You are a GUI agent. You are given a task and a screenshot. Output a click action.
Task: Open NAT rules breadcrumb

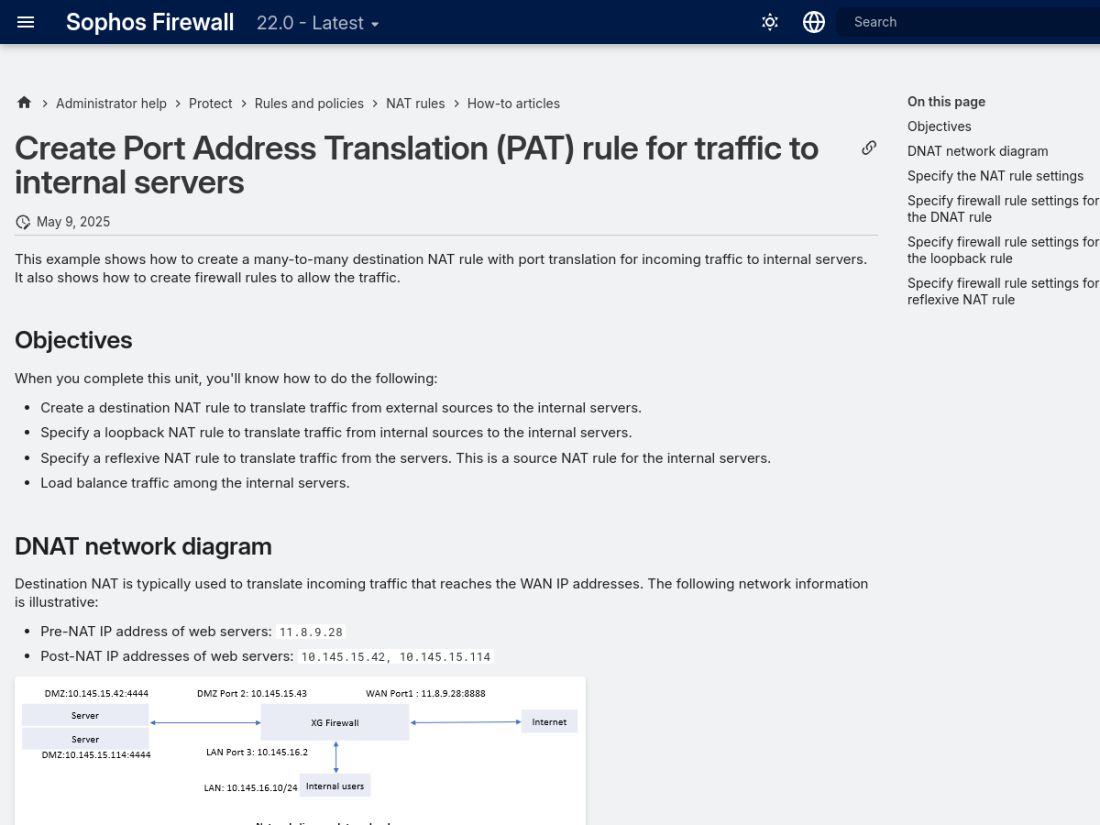(x=415, y=103)
